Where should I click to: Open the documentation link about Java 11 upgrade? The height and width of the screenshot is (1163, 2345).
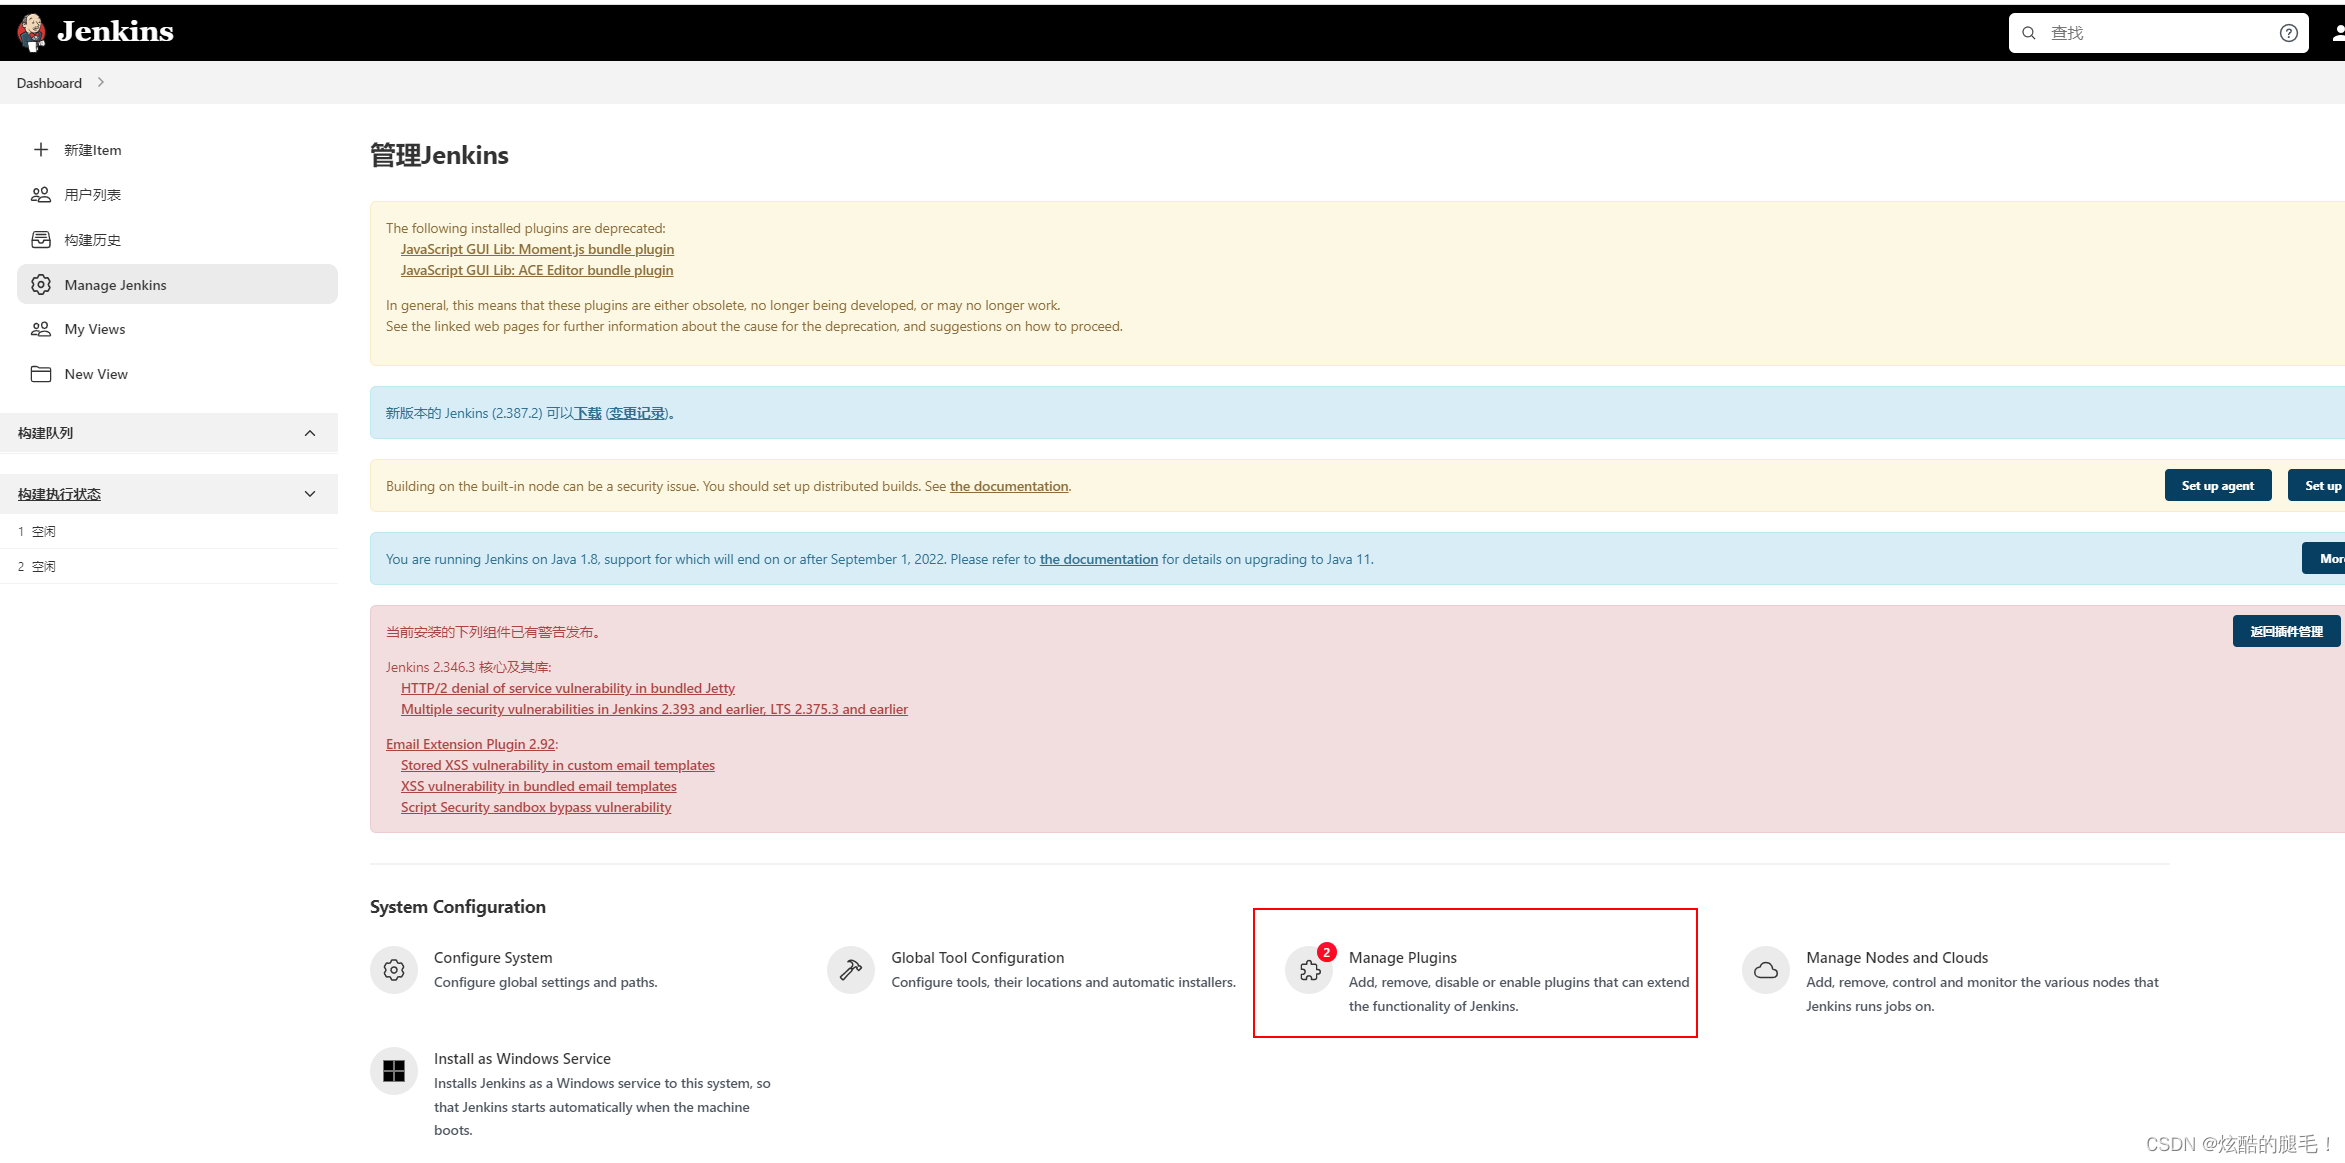coord(1098,559)
